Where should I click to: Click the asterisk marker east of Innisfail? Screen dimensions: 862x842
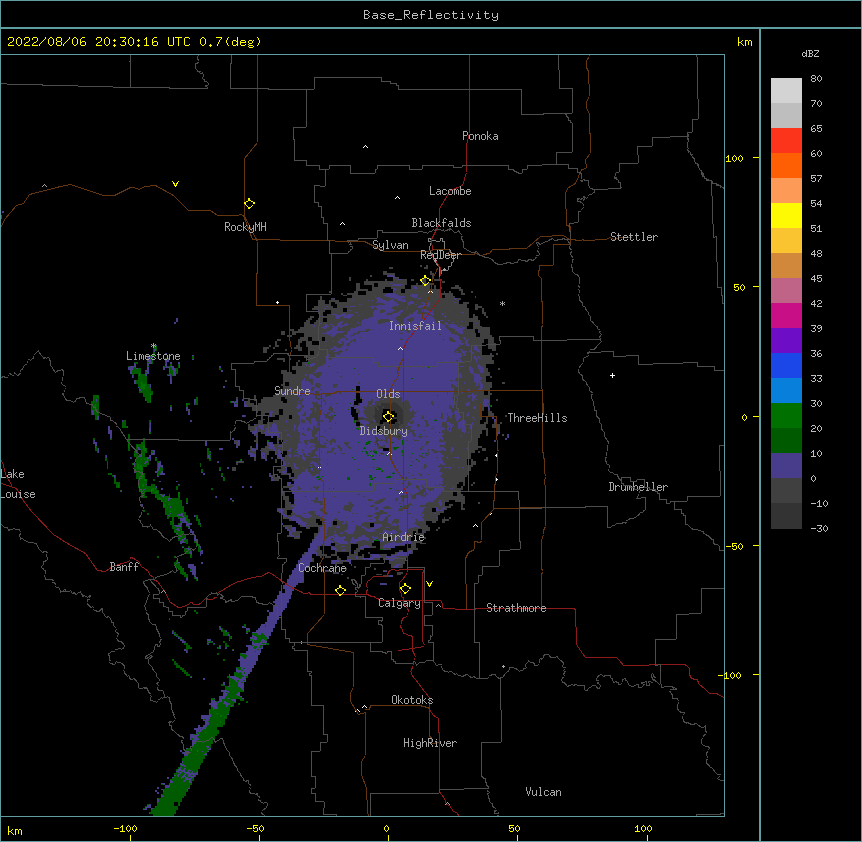[x=502, y=303]
